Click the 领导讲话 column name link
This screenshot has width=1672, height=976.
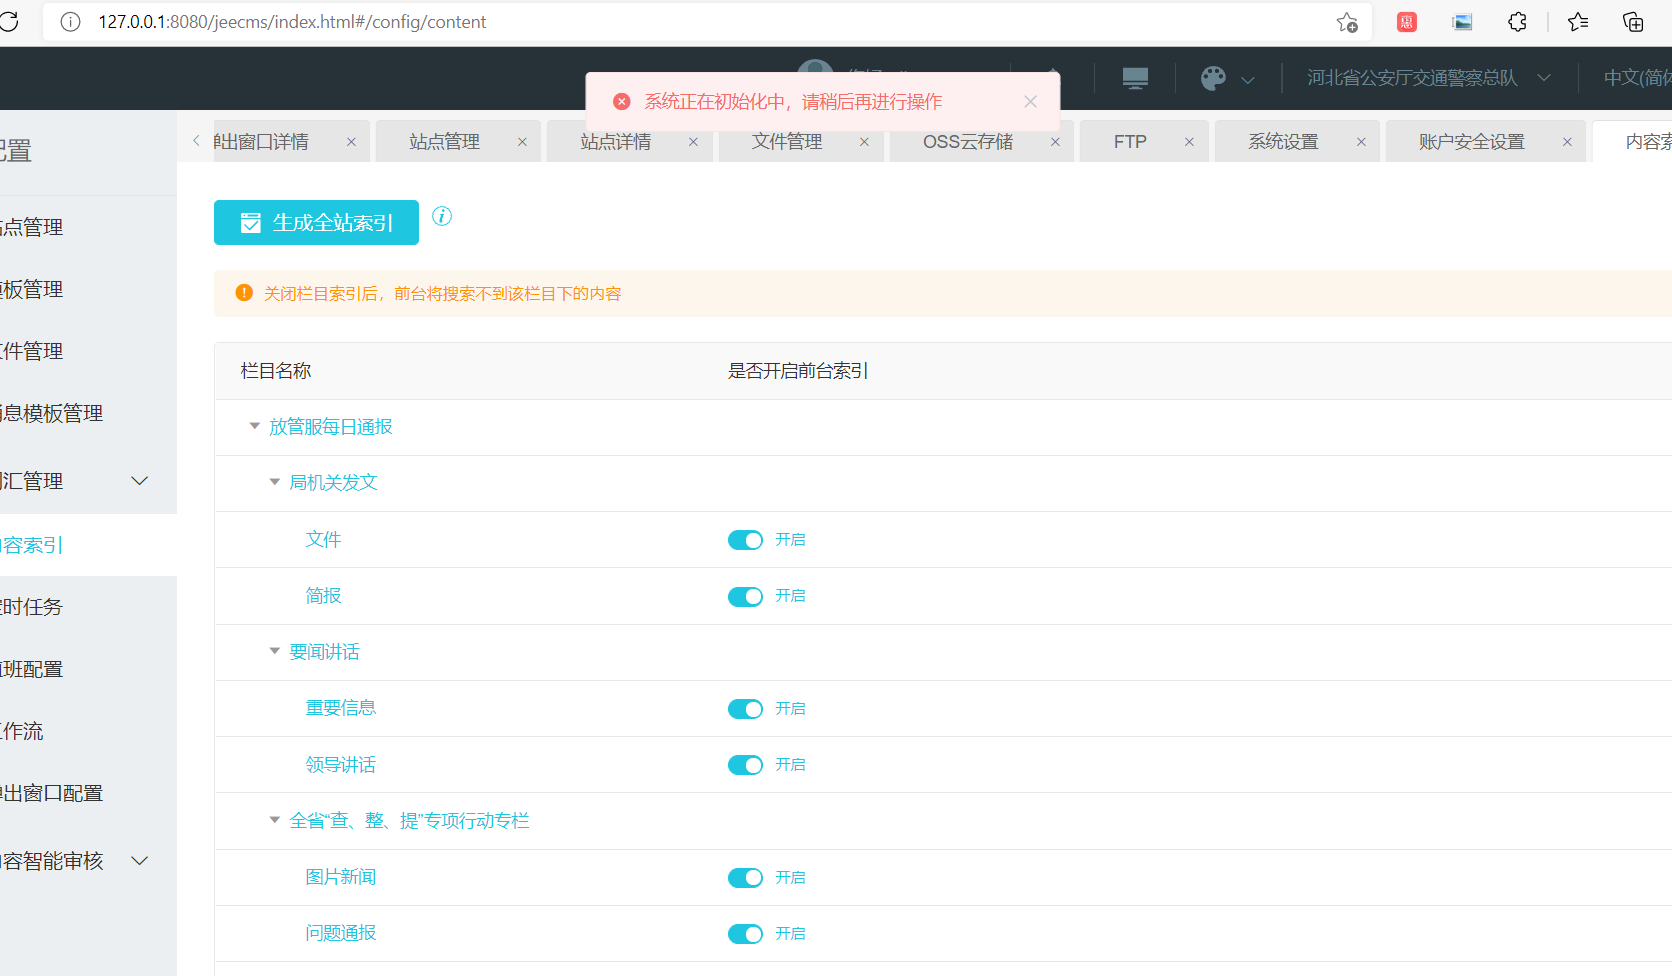(341, 765)
